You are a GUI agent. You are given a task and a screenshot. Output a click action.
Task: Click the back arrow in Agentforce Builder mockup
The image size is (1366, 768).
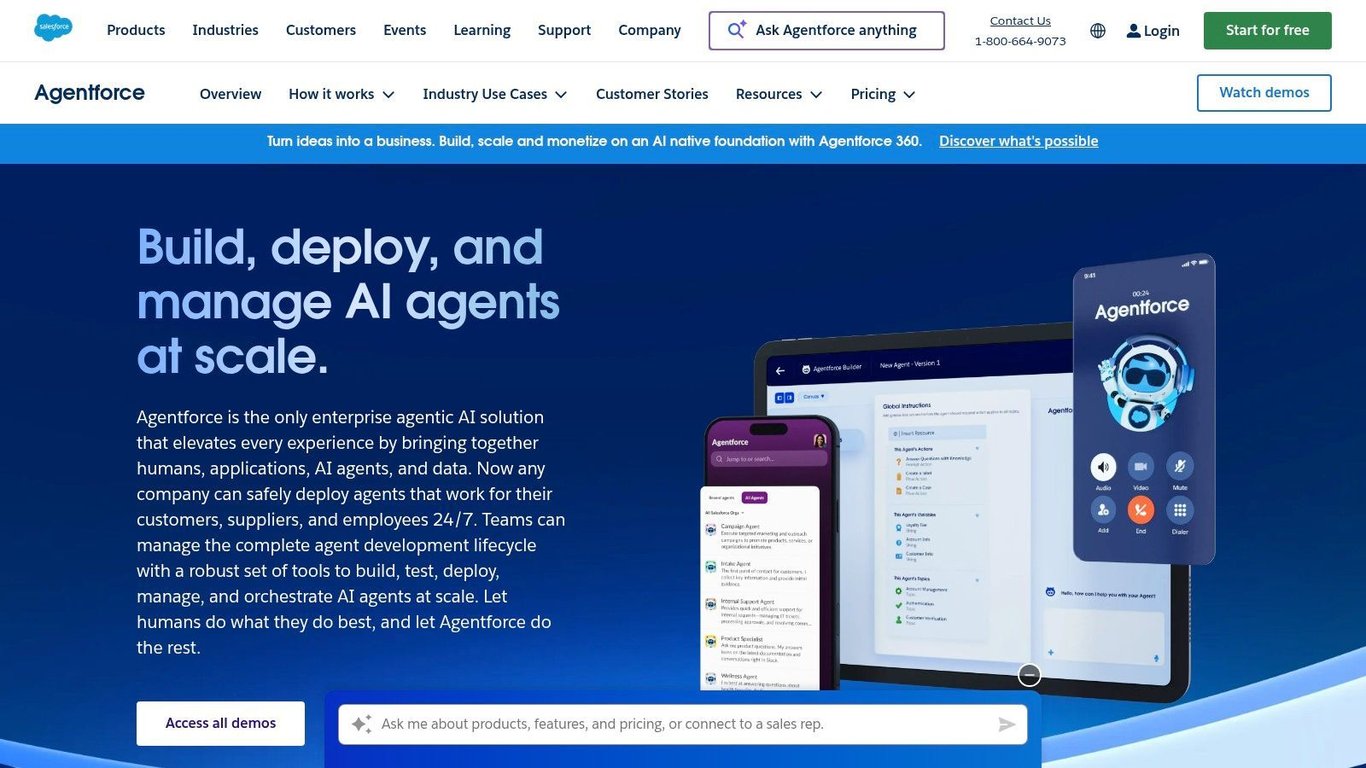(x=781, y=371)
